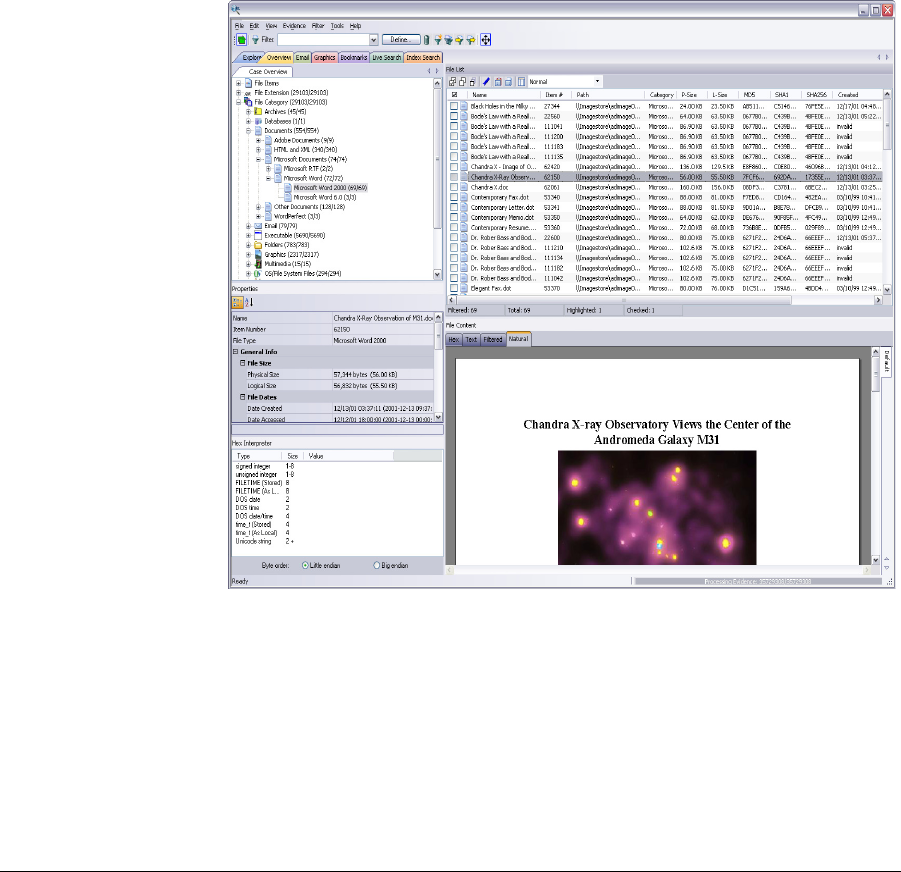Click the Define... button
Screen dimensions: 901x872
click(401, 40)
